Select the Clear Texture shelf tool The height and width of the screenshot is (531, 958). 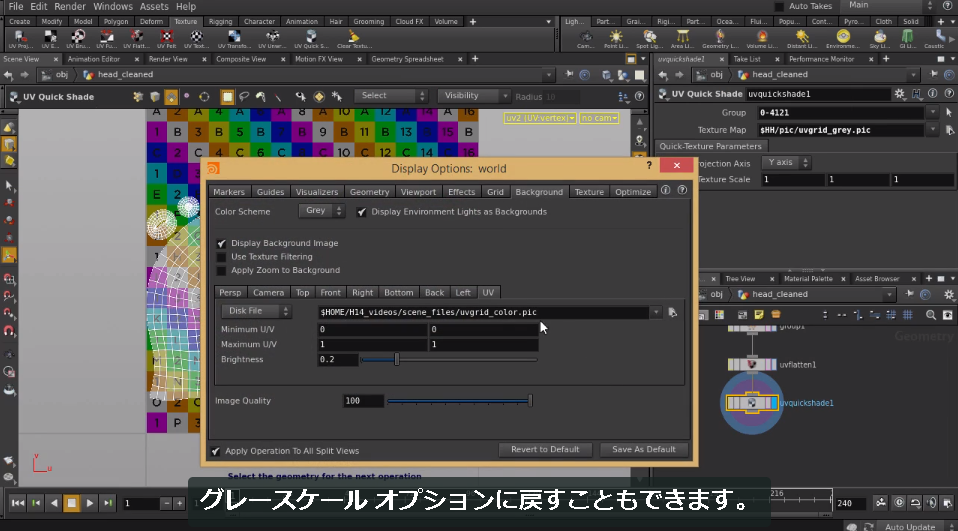point(353,40)
